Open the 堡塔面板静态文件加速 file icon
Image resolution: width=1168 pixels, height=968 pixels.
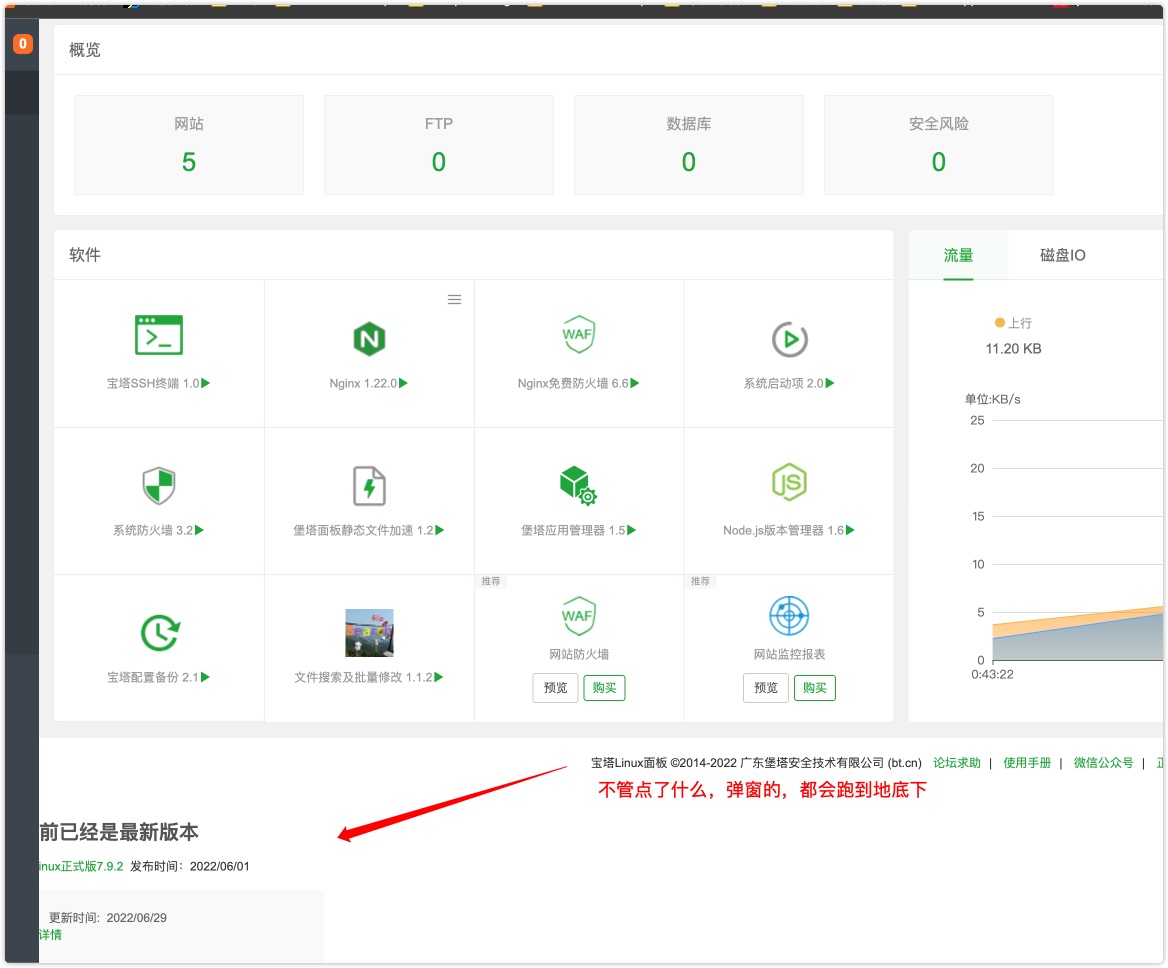369,485
